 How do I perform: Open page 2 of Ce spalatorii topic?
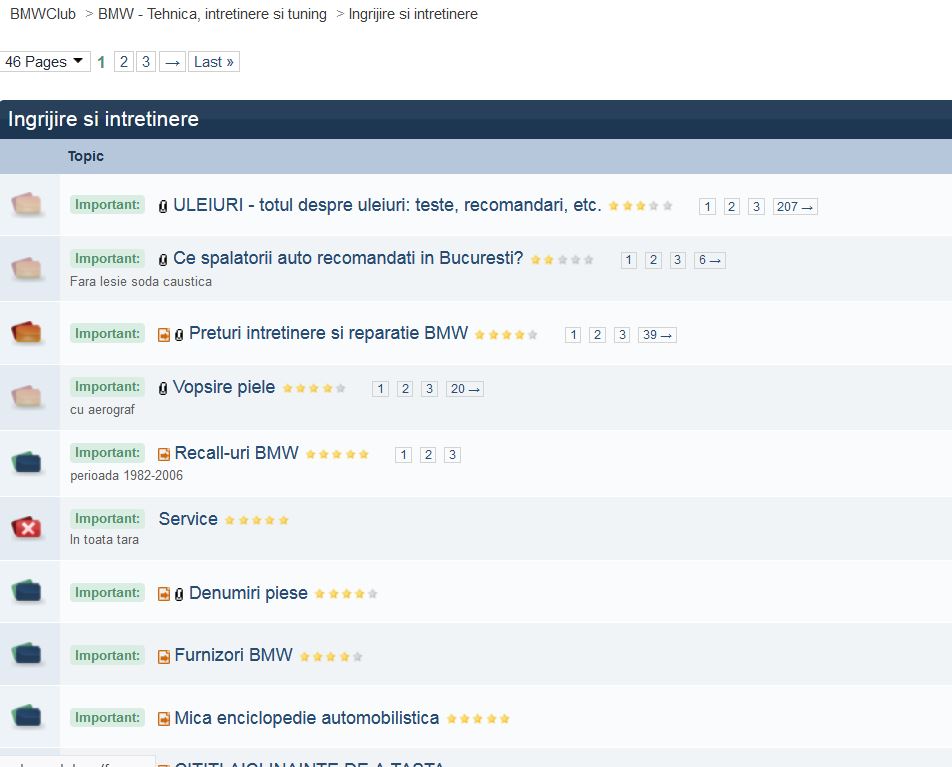(653, 260)
